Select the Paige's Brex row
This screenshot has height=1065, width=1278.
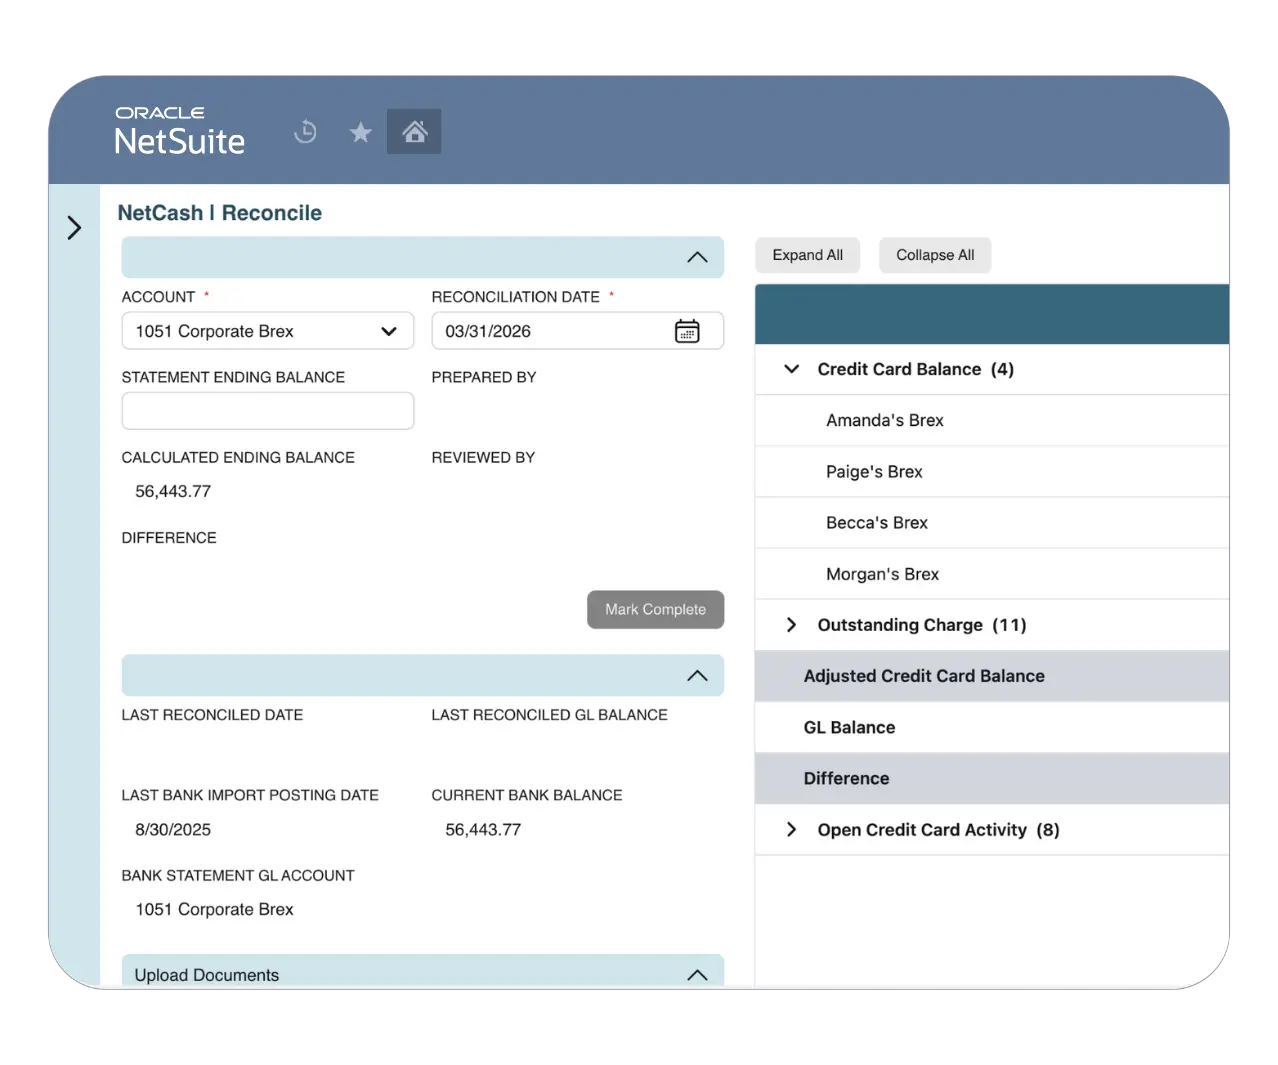[992, 472]
